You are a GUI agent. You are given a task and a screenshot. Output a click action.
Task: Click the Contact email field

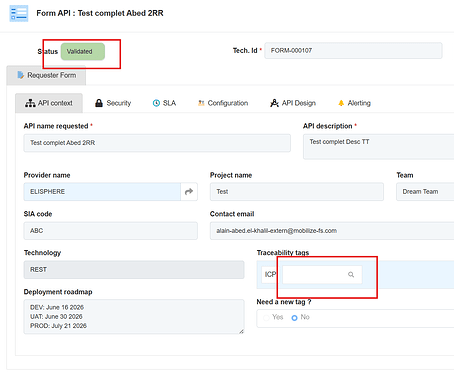[332, 231]
